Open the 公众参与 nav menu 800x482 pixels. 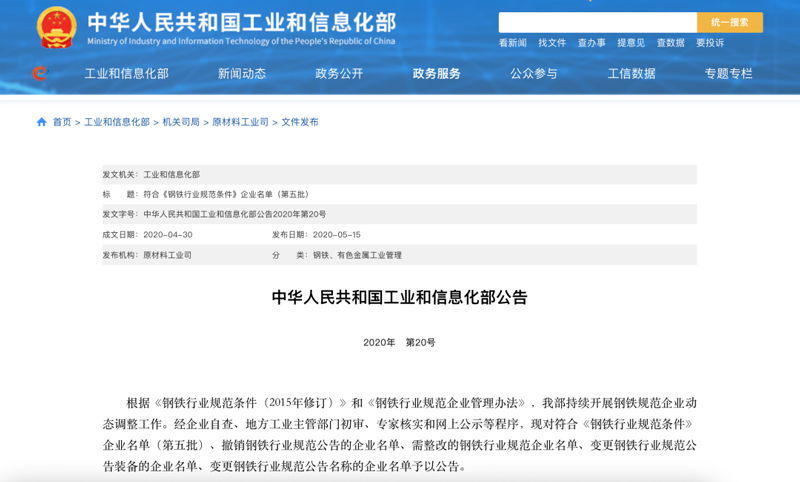pyautogui.click(x=534, y=73)
